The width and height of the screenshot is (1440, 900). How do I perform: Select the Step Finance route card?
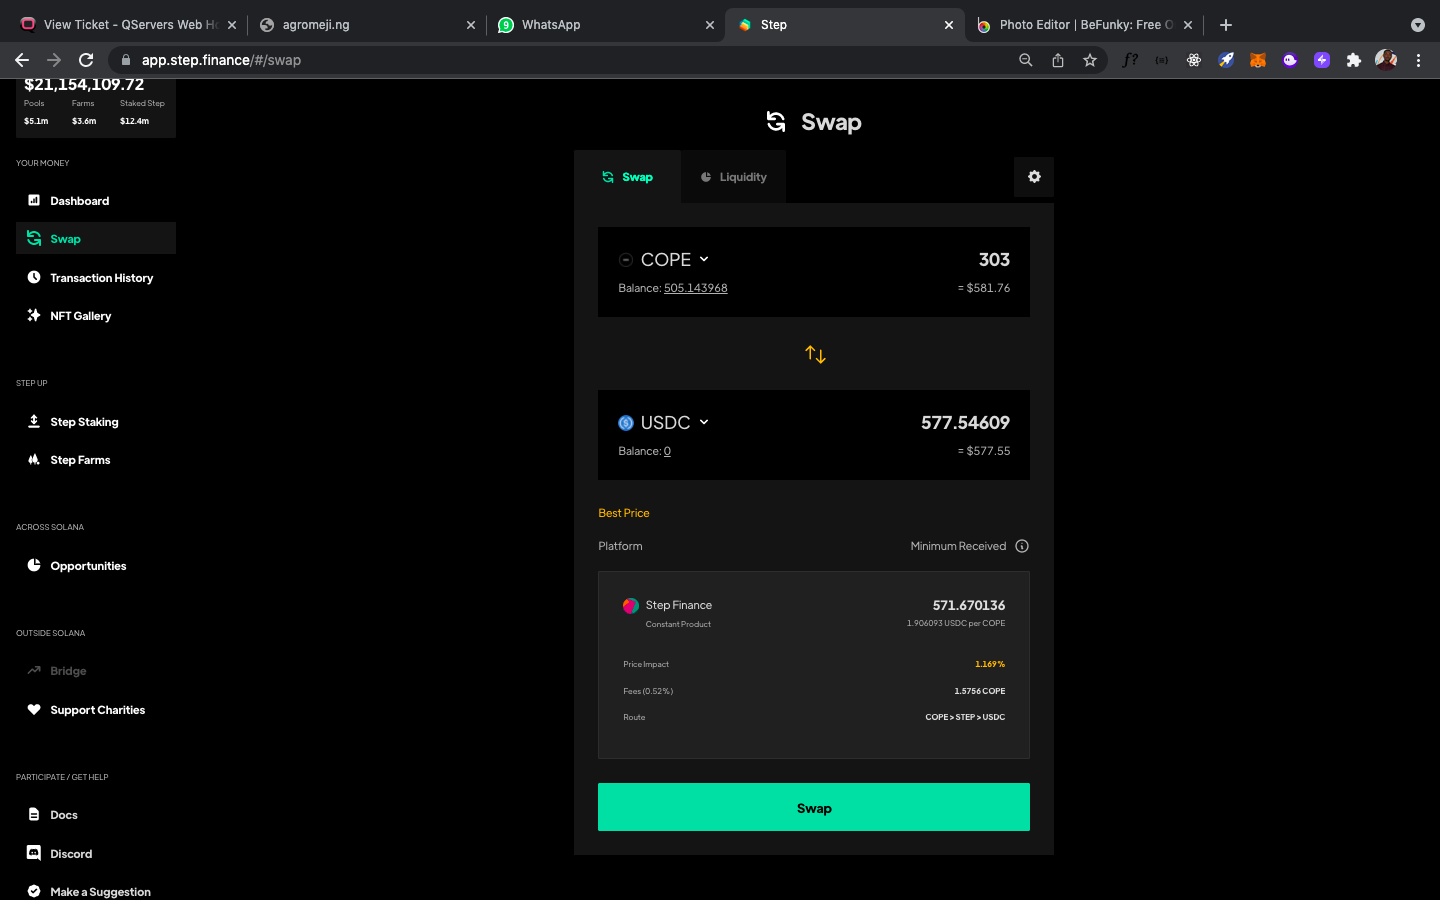[814, 665]
